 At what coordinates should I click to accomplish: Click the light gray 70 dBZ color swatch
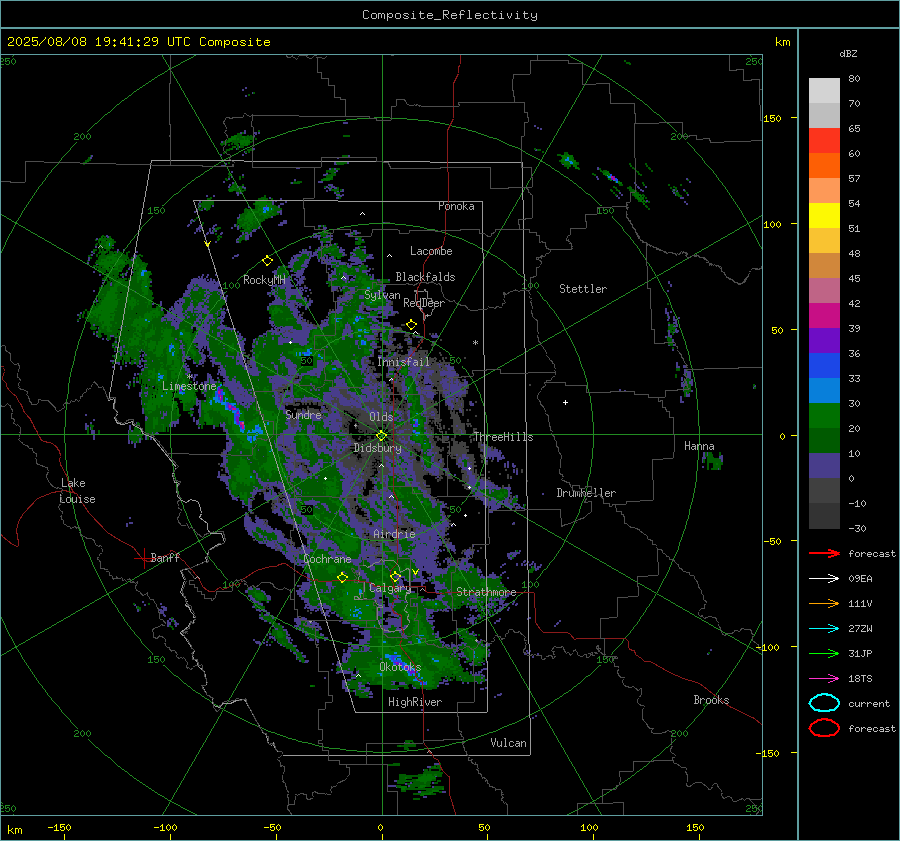click(824, 91)
